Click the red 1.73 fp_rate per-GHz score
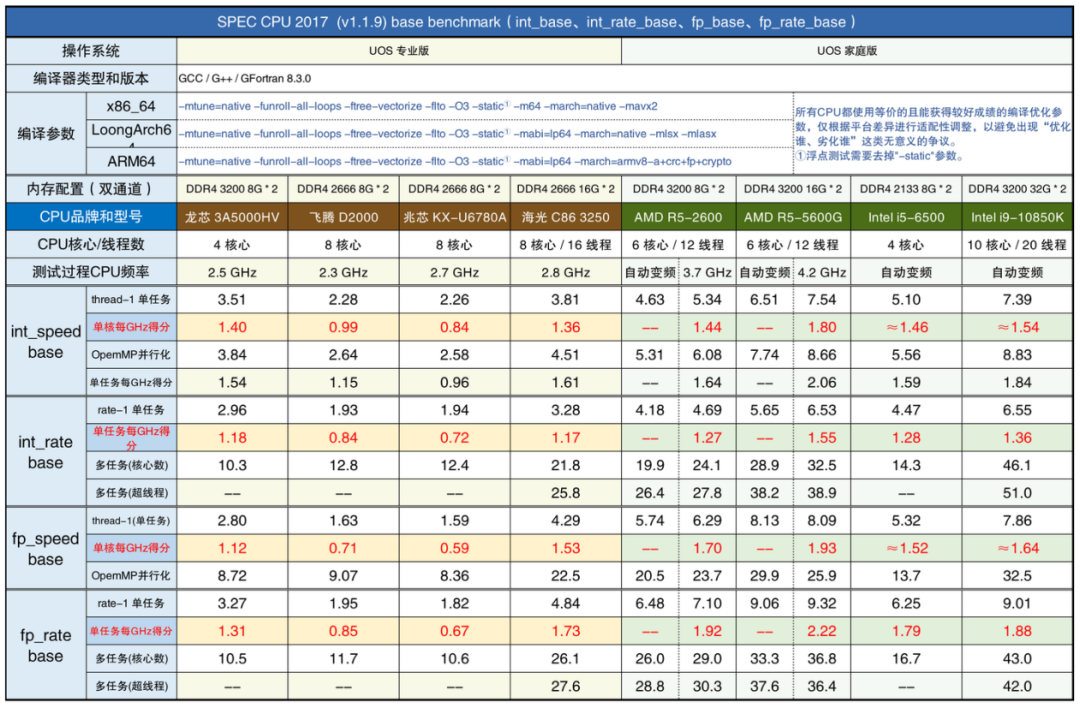This screenshot has width=1080, height=714. coord(565,631)
